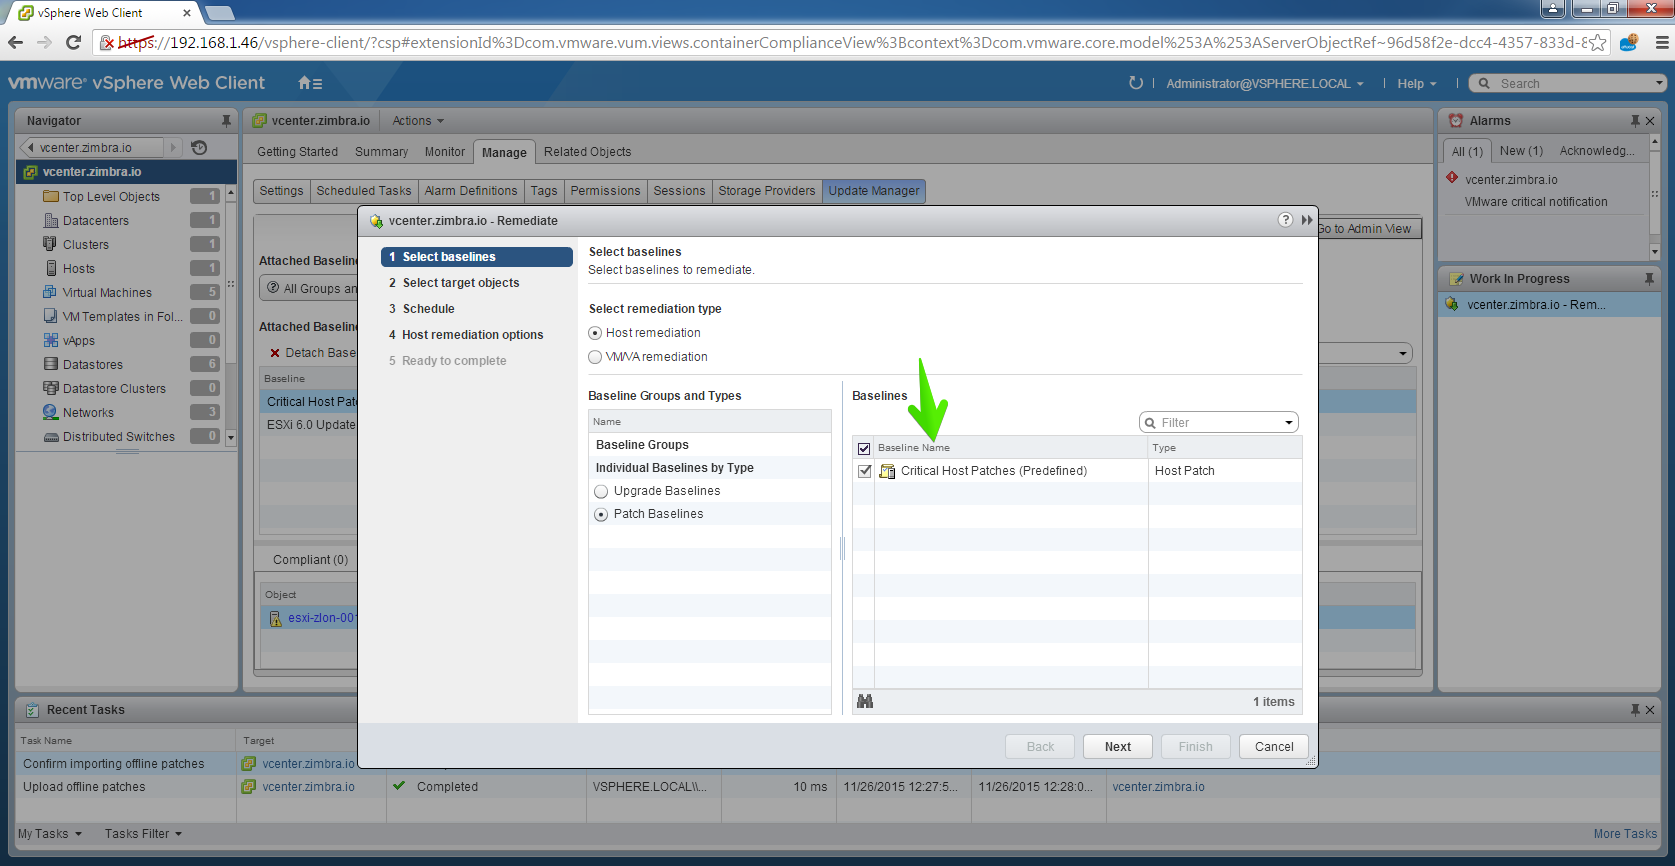Screen dimensions: 1675x866
Task: Pin the Recent Tasks panel
Action: click(1635, 709)
